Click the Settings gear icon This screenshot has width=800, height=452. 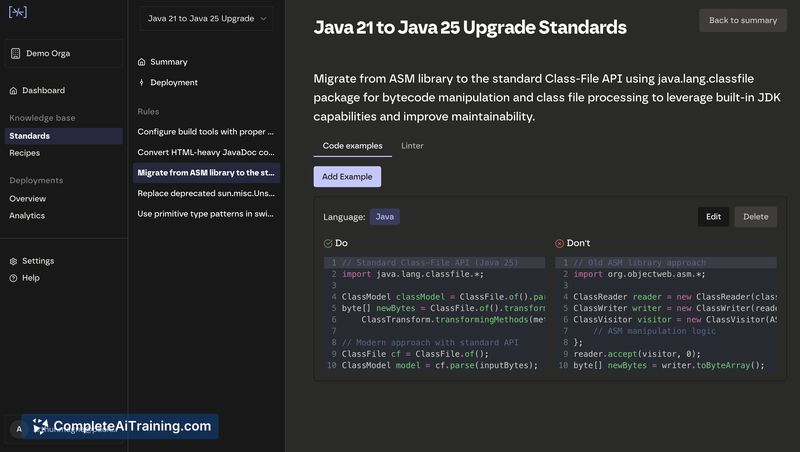tap(13, 261)
